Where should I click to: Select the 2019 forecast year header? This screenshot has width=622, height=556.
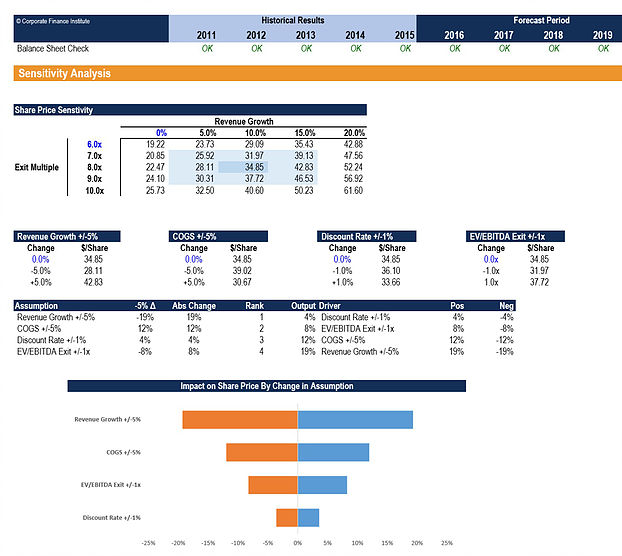(x=601, y=34)
